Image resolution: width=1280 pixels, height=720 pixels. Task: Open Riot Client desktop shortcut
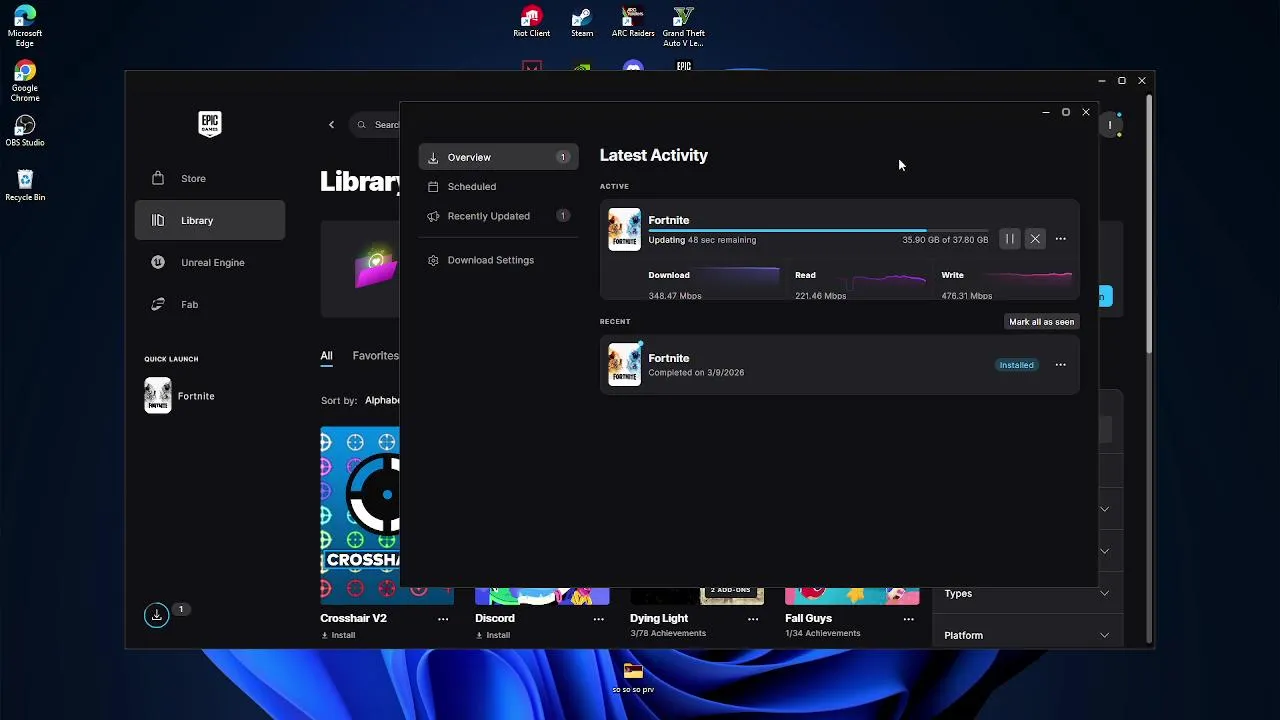click(531, 23)
